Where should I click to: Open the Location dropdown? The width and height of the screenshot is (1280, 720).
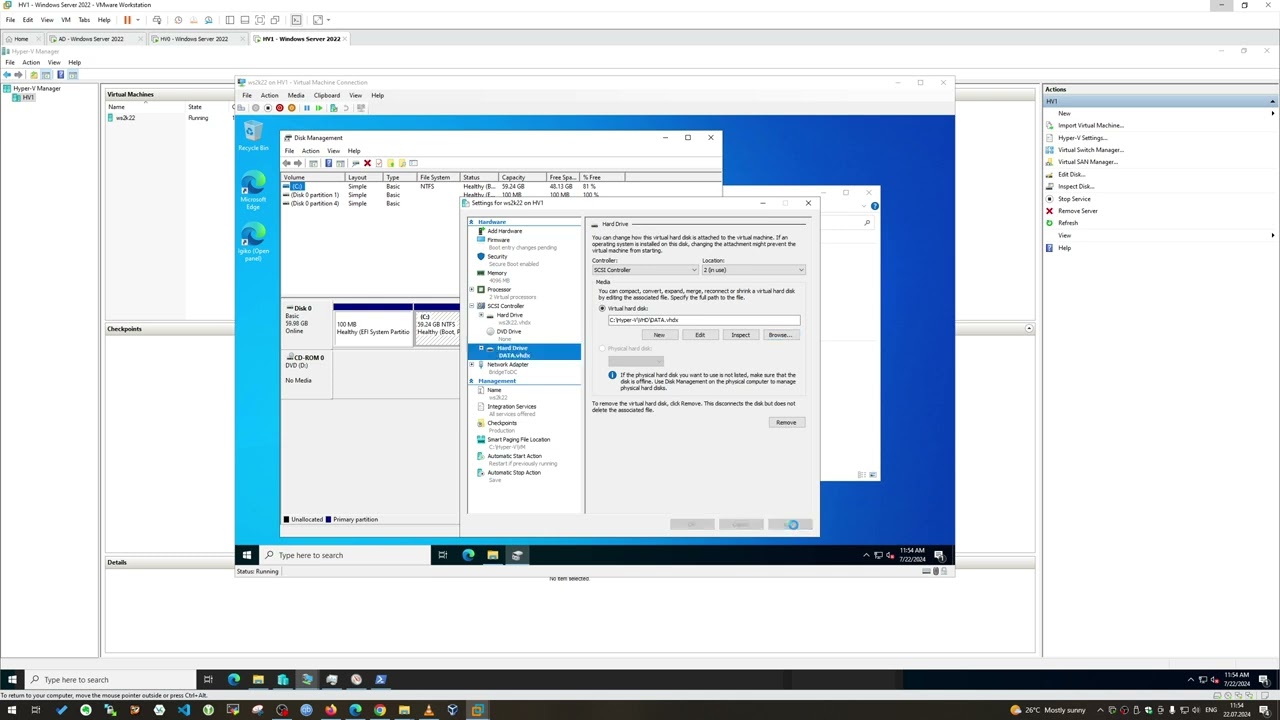[754, 270]
